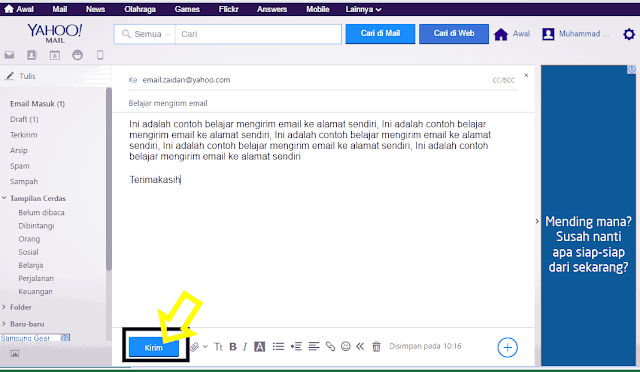Expand the Baru-baru section

[4, 323]
